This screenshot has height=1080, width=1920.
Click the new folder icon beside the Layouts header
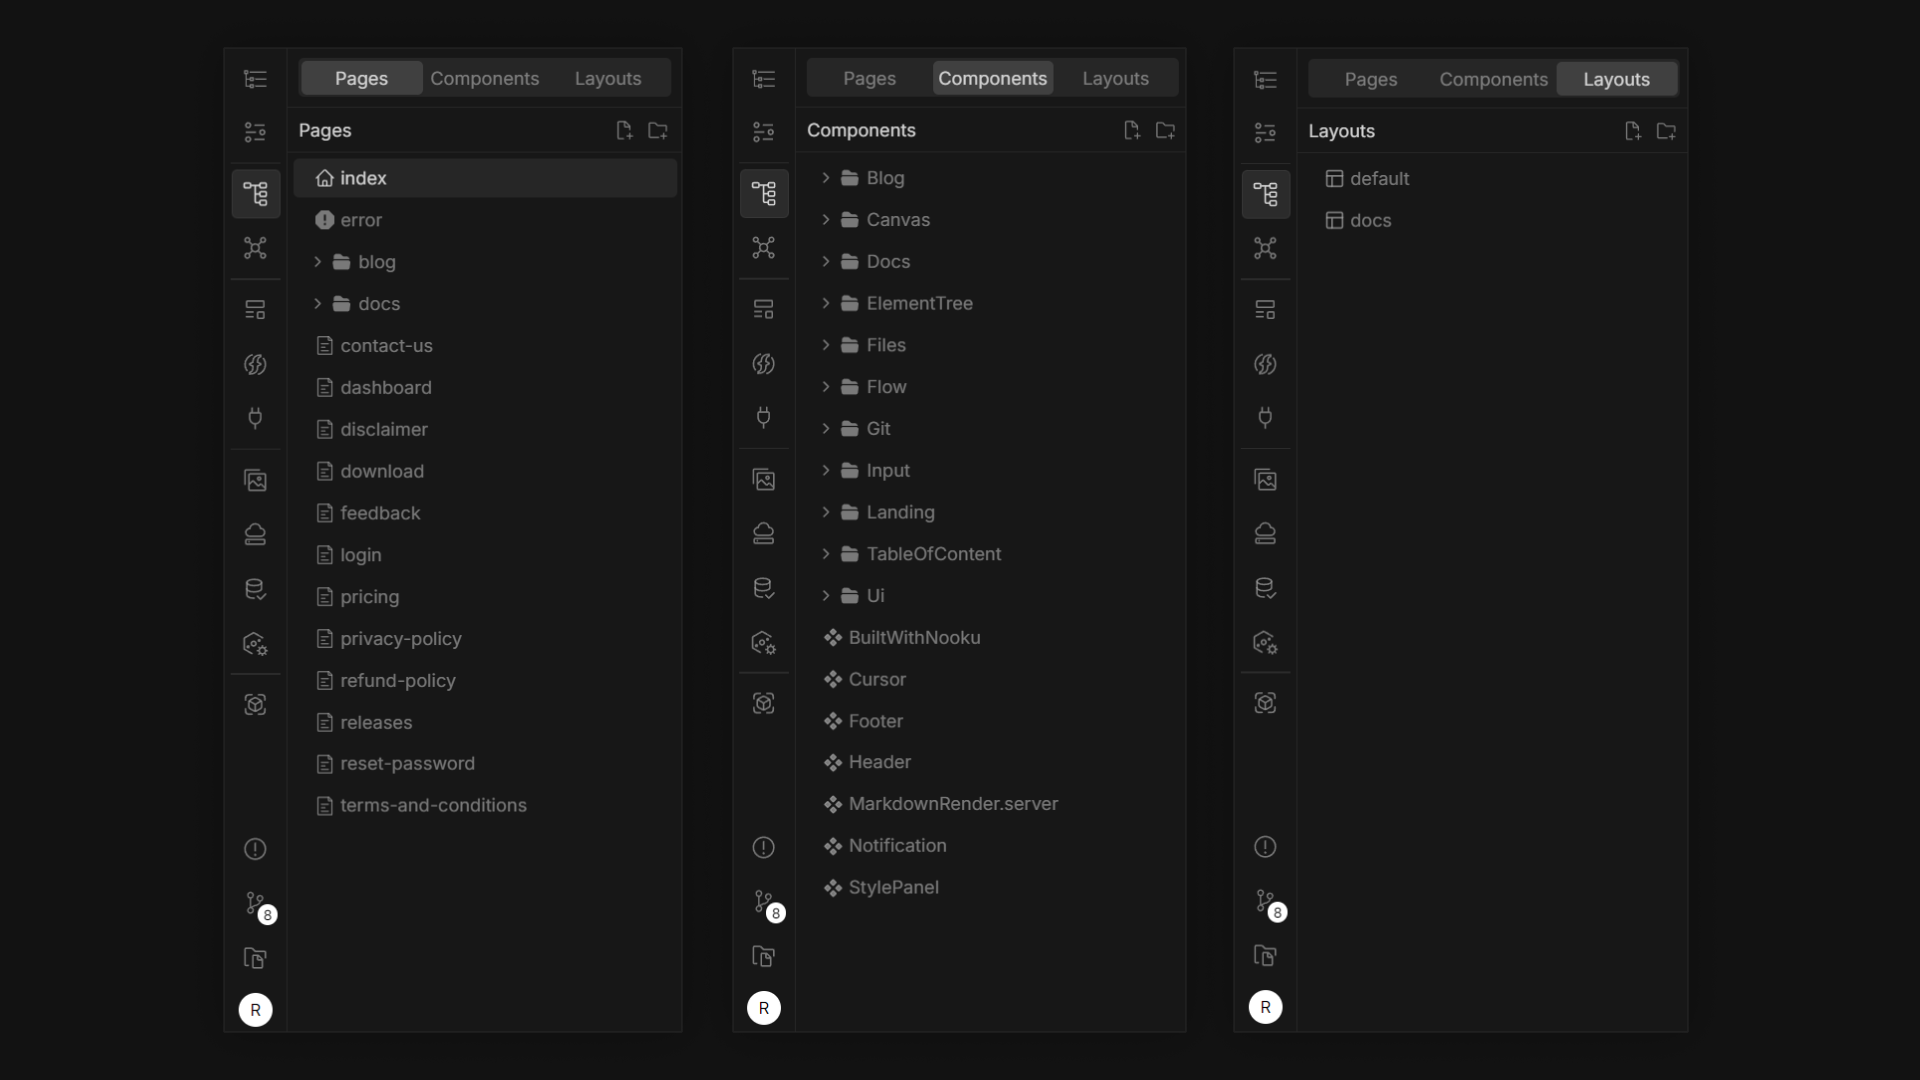coord(1667,131)
